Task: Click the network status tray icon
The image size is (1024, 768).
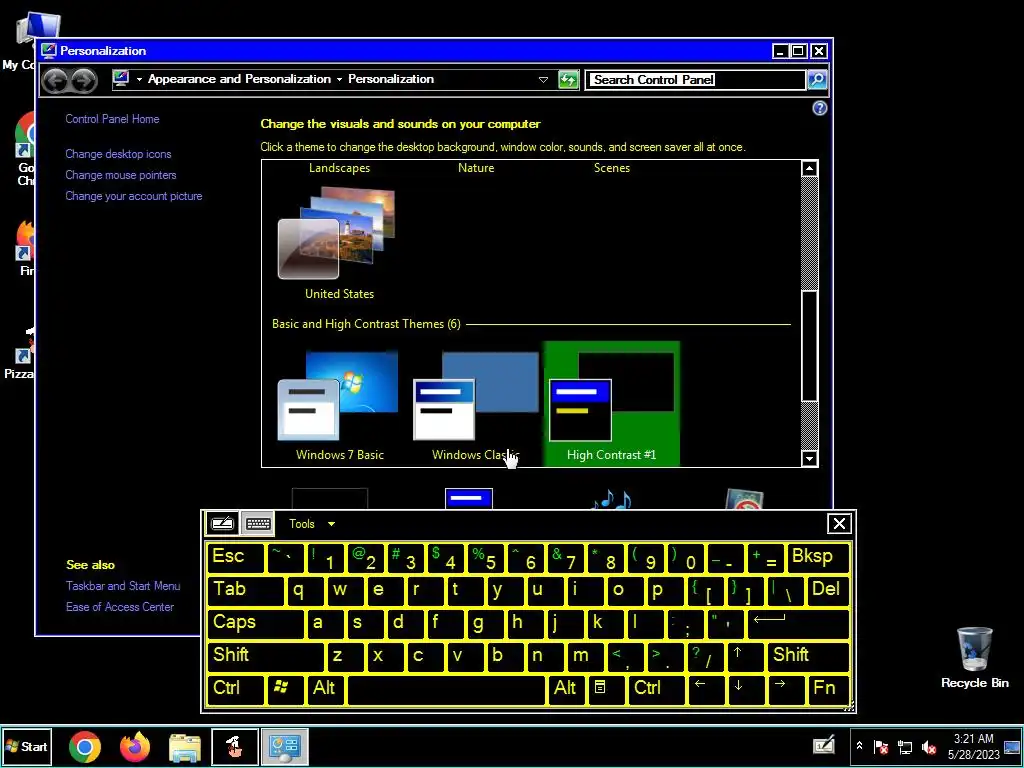Action: [905, 746]
